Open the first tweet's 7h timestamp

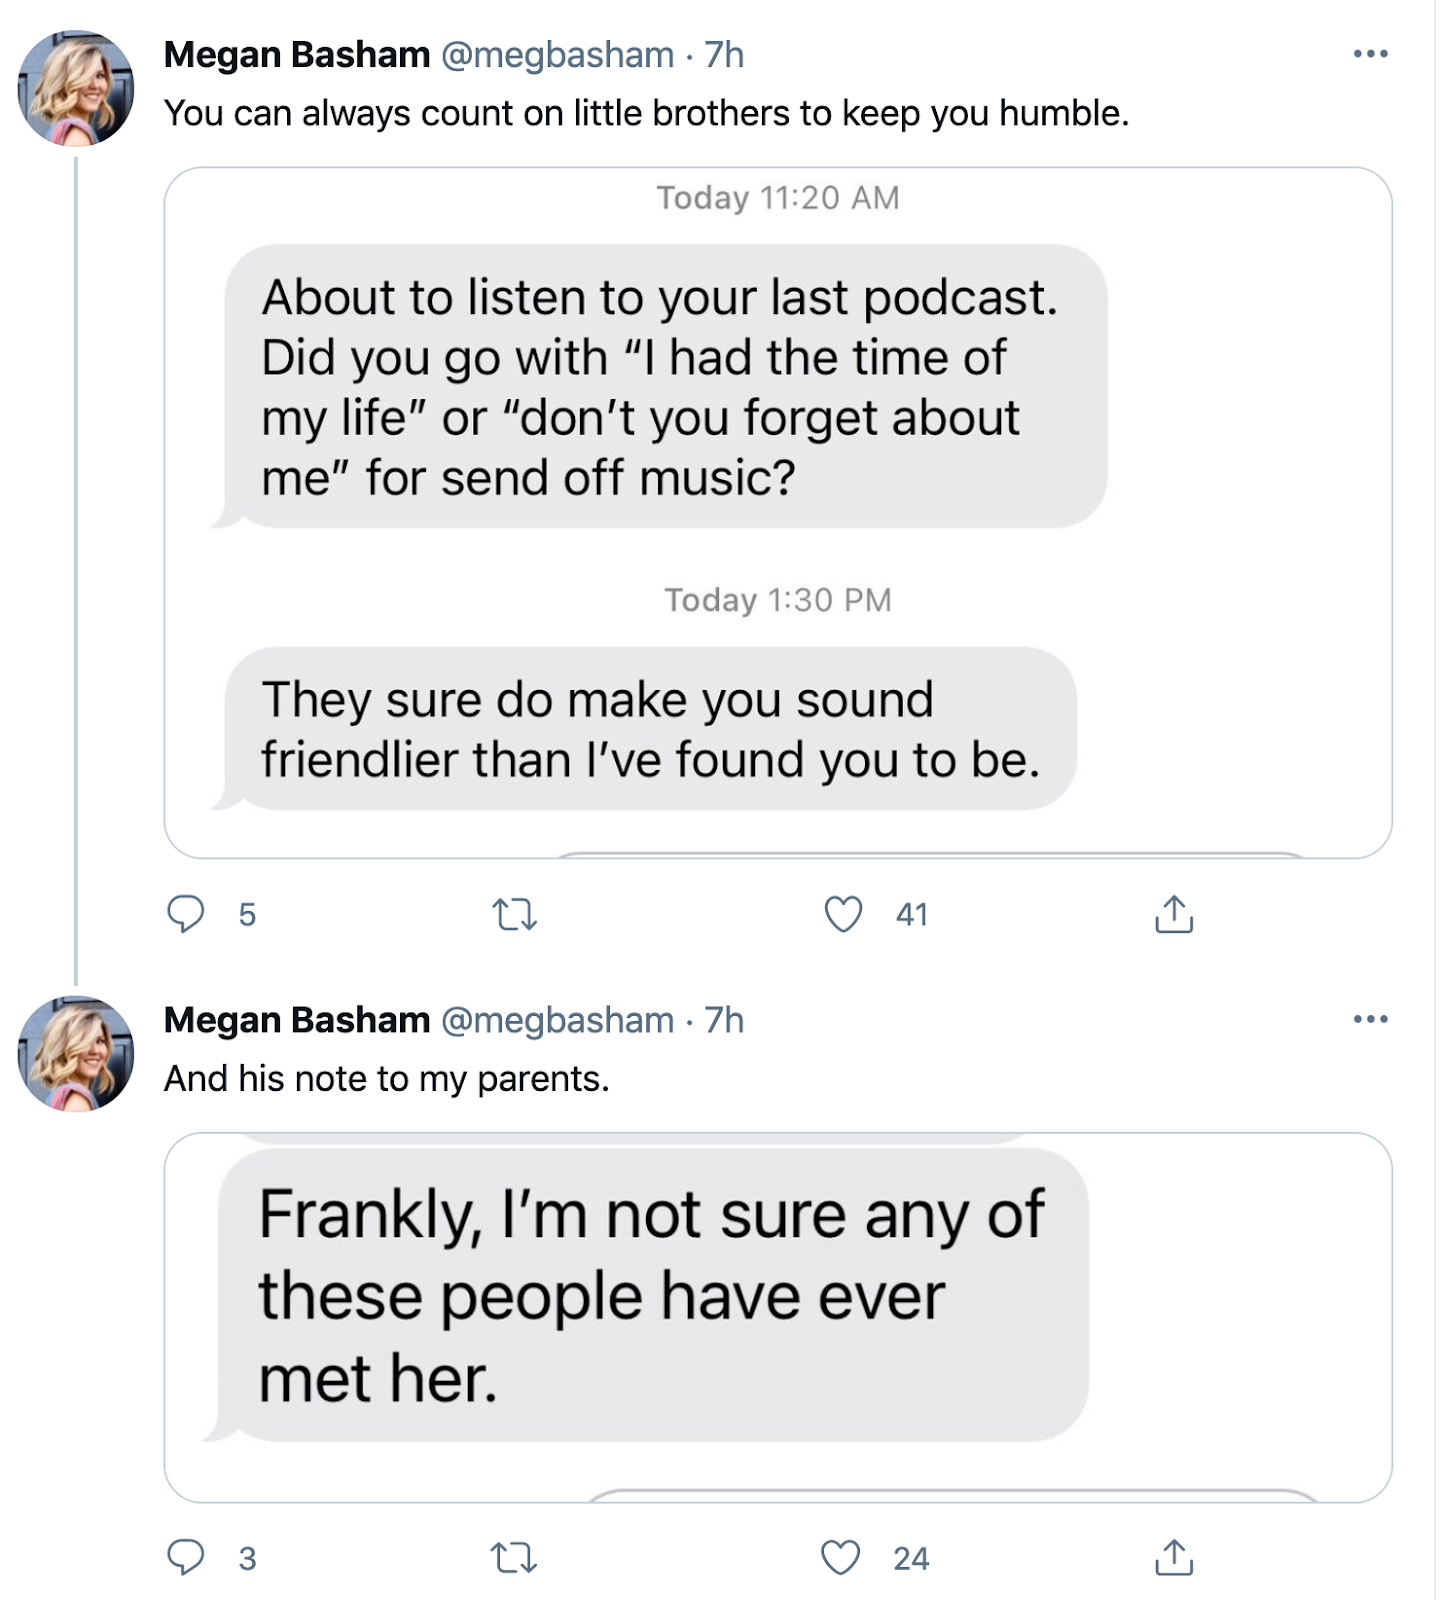pyautogui.click(x=724, y=55)
